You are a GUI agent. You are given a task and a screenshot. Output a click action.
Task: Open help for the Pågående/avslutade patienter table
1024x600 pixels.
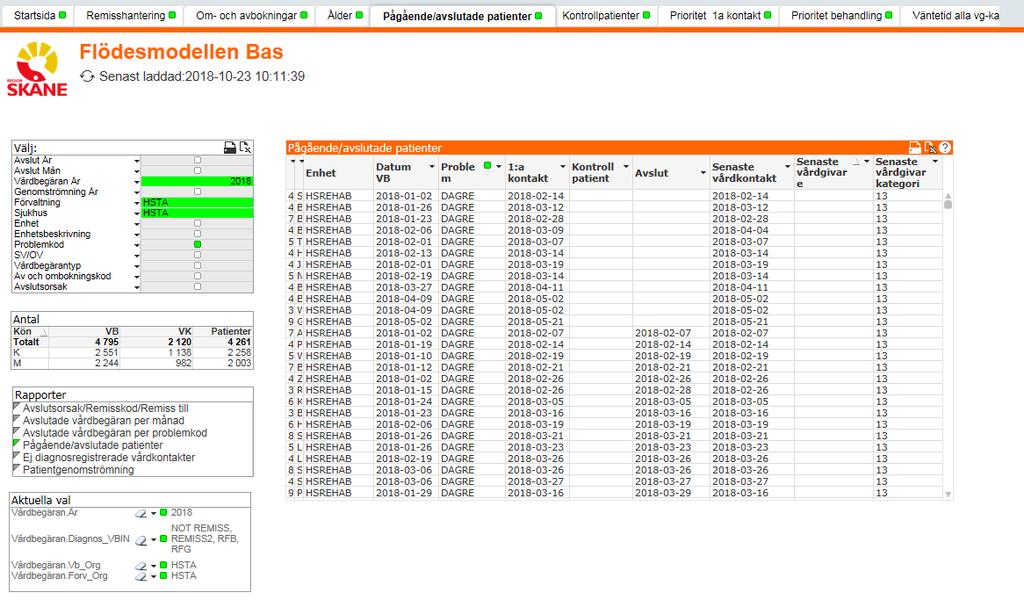pos(945,148)
